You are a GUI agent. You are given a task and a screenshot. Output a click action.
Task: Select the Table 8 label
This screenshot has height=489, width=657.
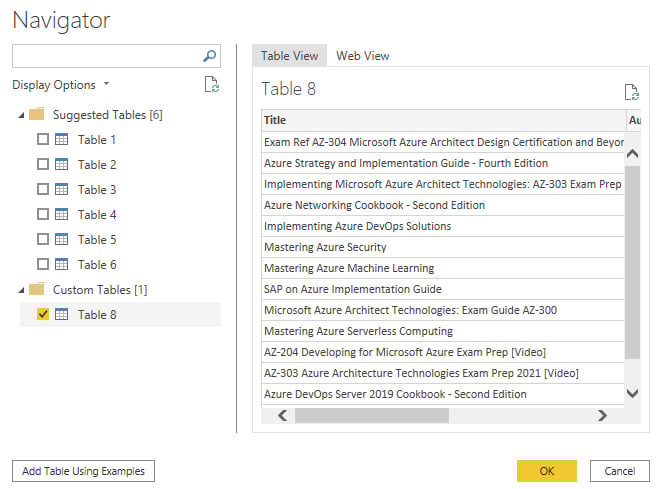point(97,315)
